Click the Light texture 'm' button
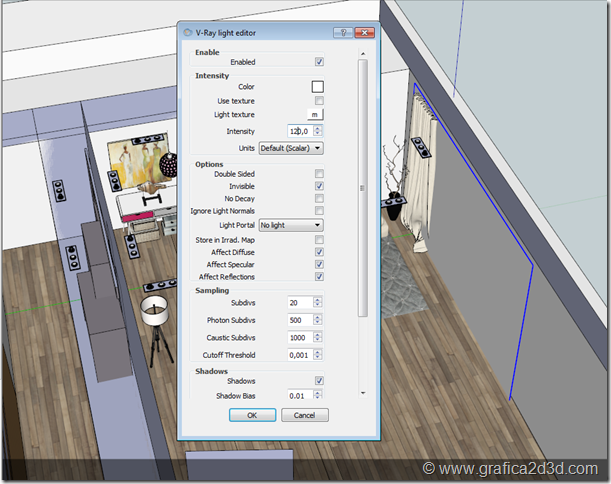This screenshot has height=484, width=611. tap(315, 115)
